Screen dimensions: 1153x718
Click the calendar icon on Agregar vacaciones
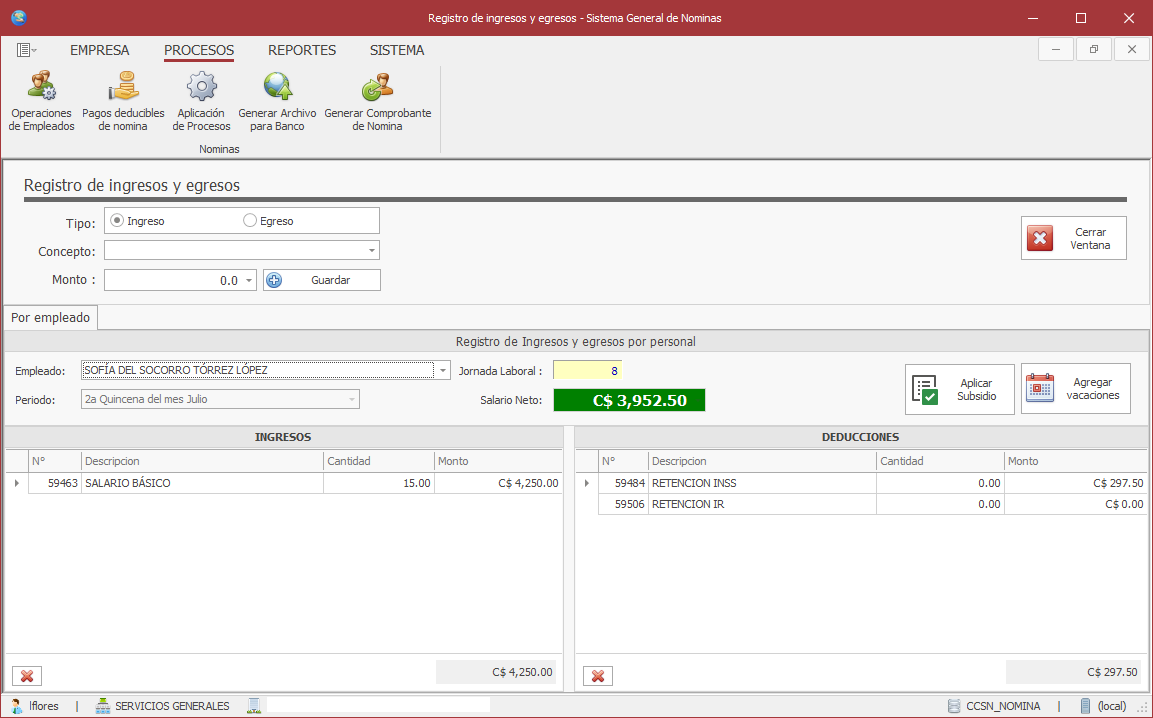coord(1040,388)
